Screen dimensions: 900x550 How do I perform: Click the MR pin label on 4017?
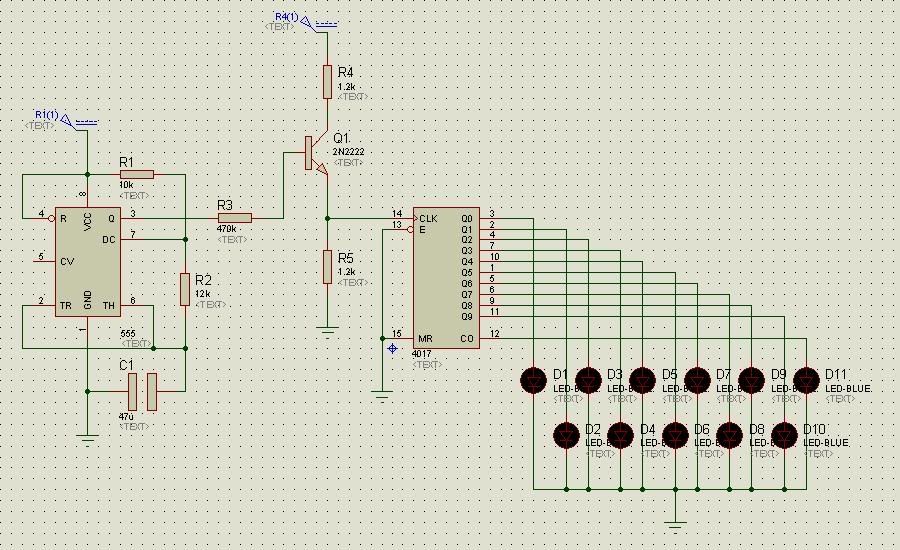tap(425, 339)
